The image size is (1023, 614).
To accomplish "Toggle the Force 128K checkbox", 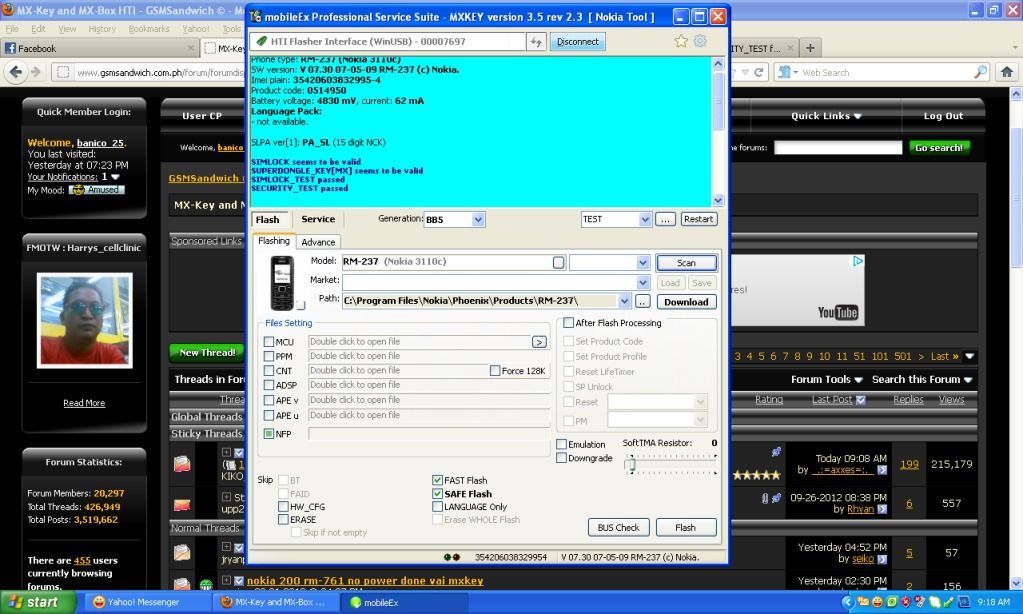I will (495, 371).
